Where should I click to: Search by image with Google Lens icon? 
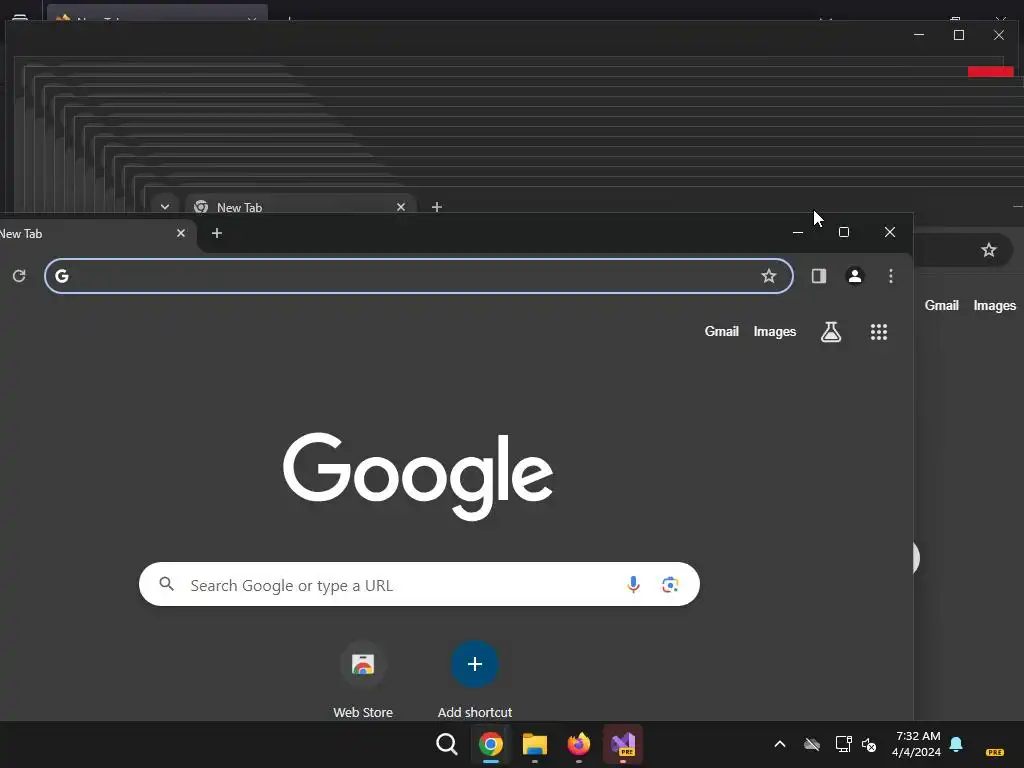coord(670,584)
